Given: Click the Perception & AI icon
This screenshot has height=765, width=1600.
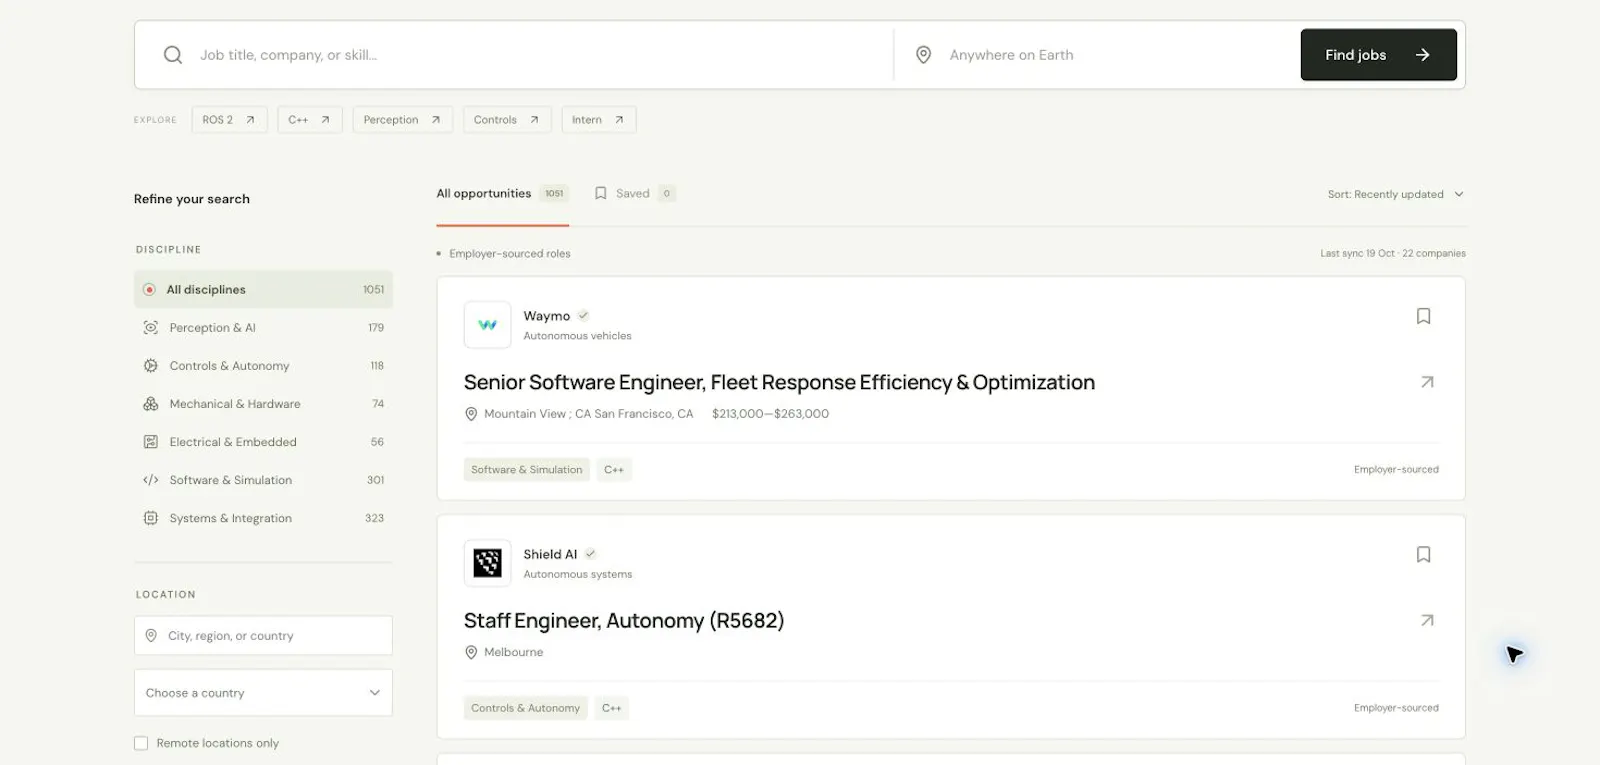Looking at the screenshot, I should click(x=151, y=328).
